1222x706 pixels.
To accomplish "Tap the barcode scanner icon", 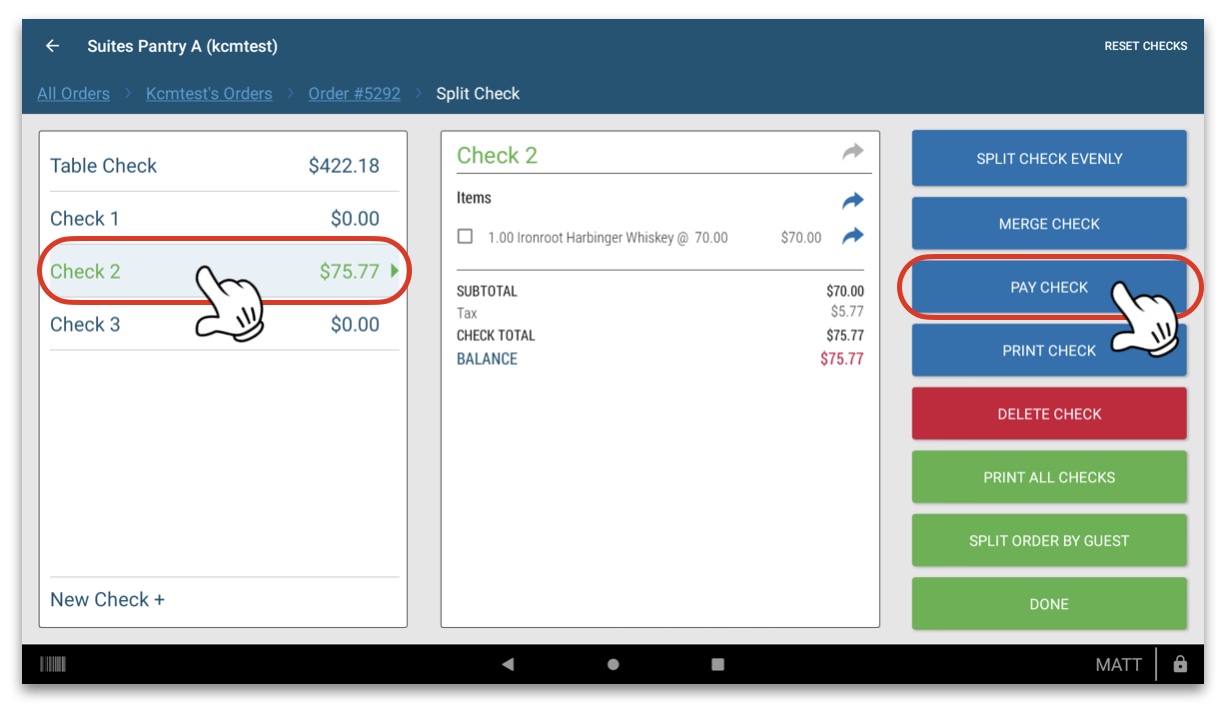I will pos(53,664).
